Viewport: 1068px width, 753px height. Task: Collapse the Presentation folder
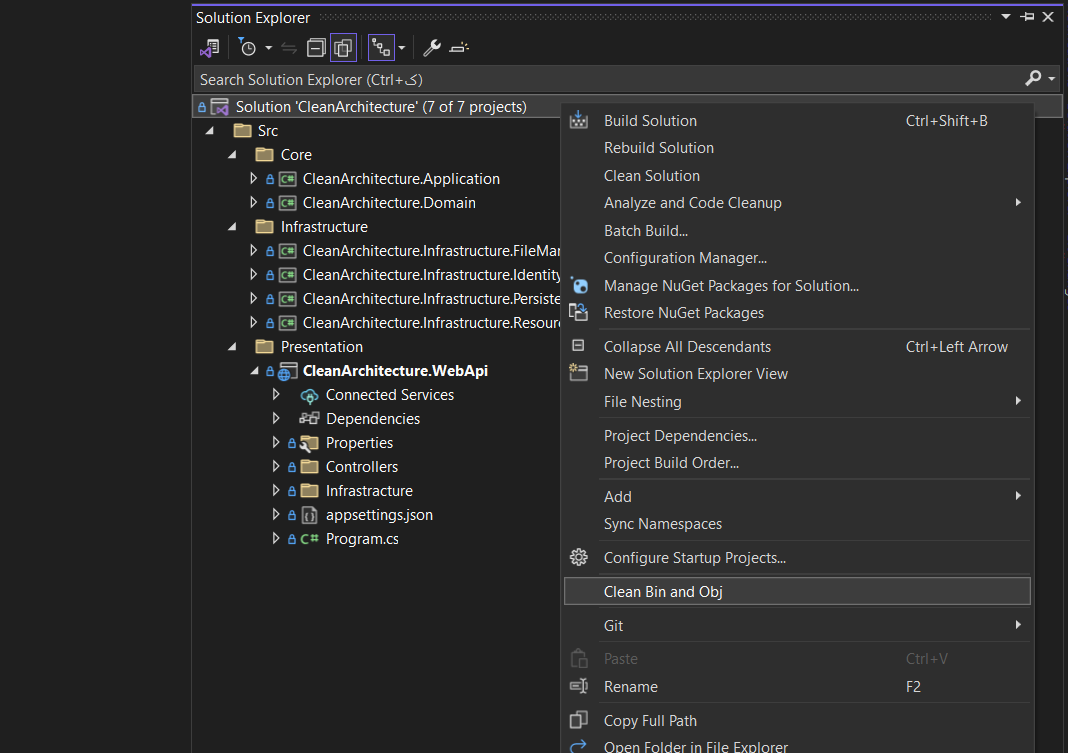pyautogui.click(x=232, y=347)
